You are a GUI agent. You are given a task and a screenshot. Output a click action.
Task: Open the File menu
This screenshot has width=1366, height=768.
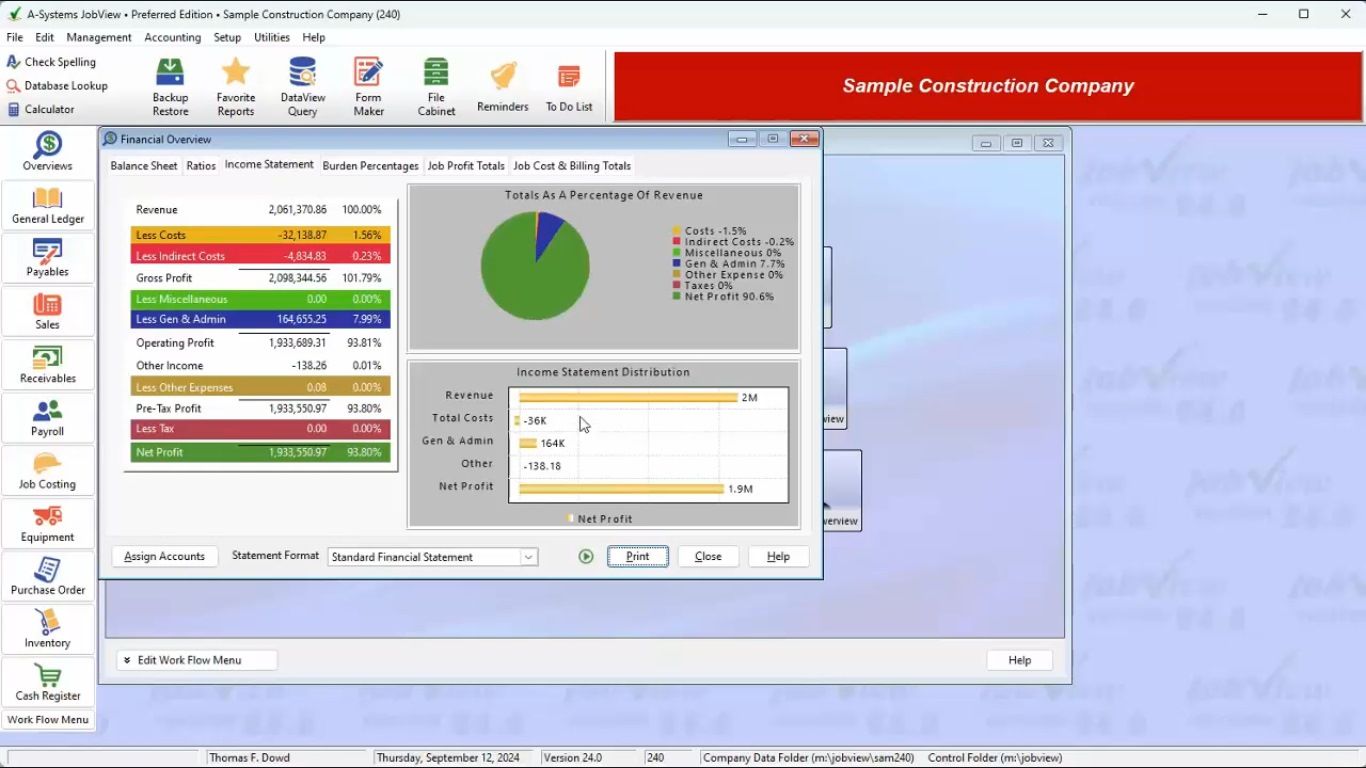point(14,37)
